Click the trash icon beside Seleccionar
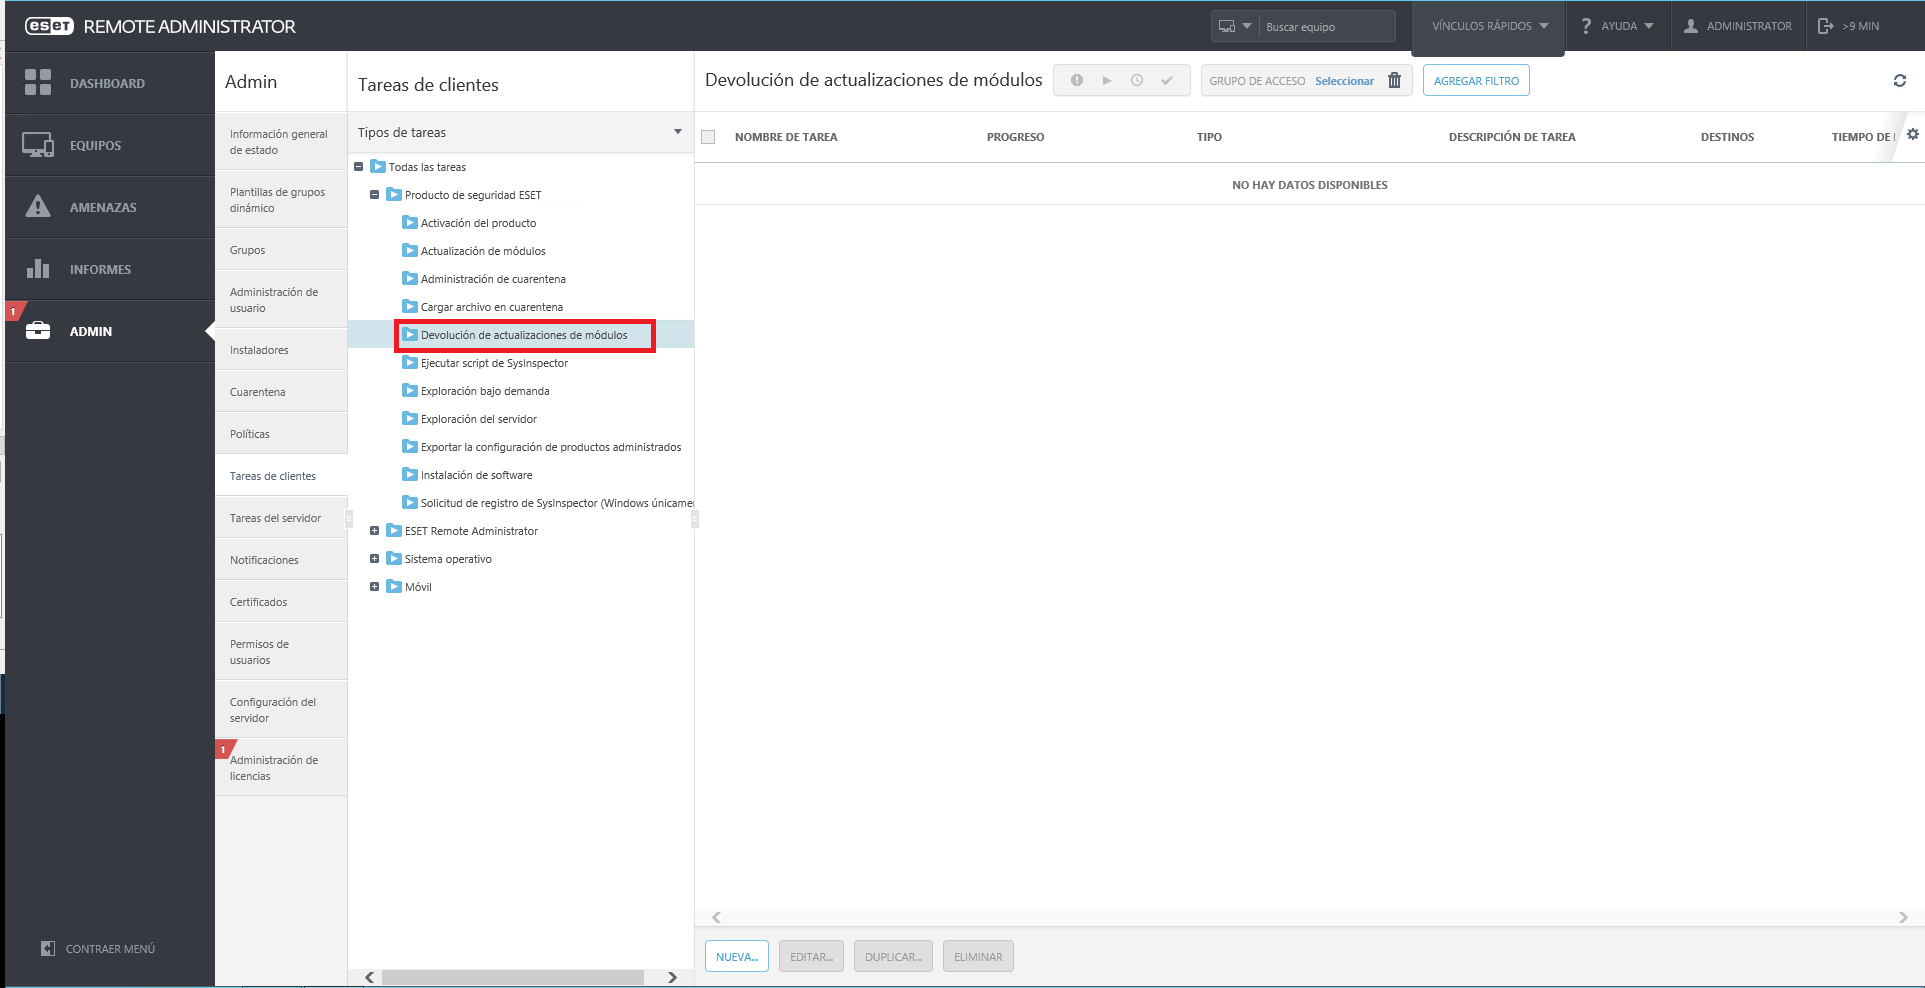 coord(1394,80)
